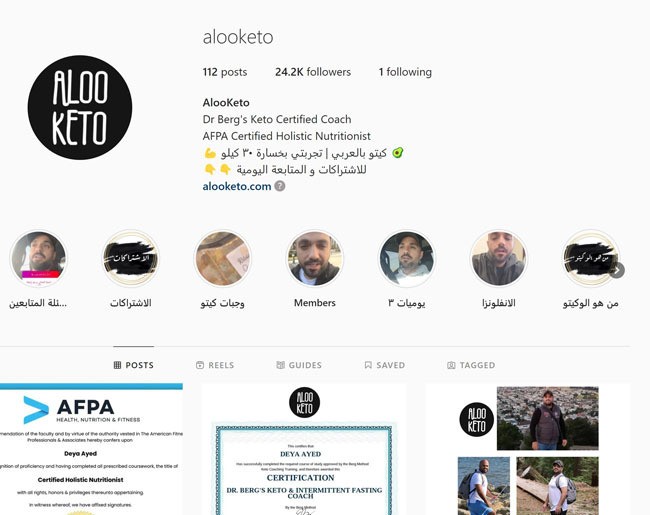View the 24.2K followers list
The height and width of the screenshot is (515, 650).
313,72
